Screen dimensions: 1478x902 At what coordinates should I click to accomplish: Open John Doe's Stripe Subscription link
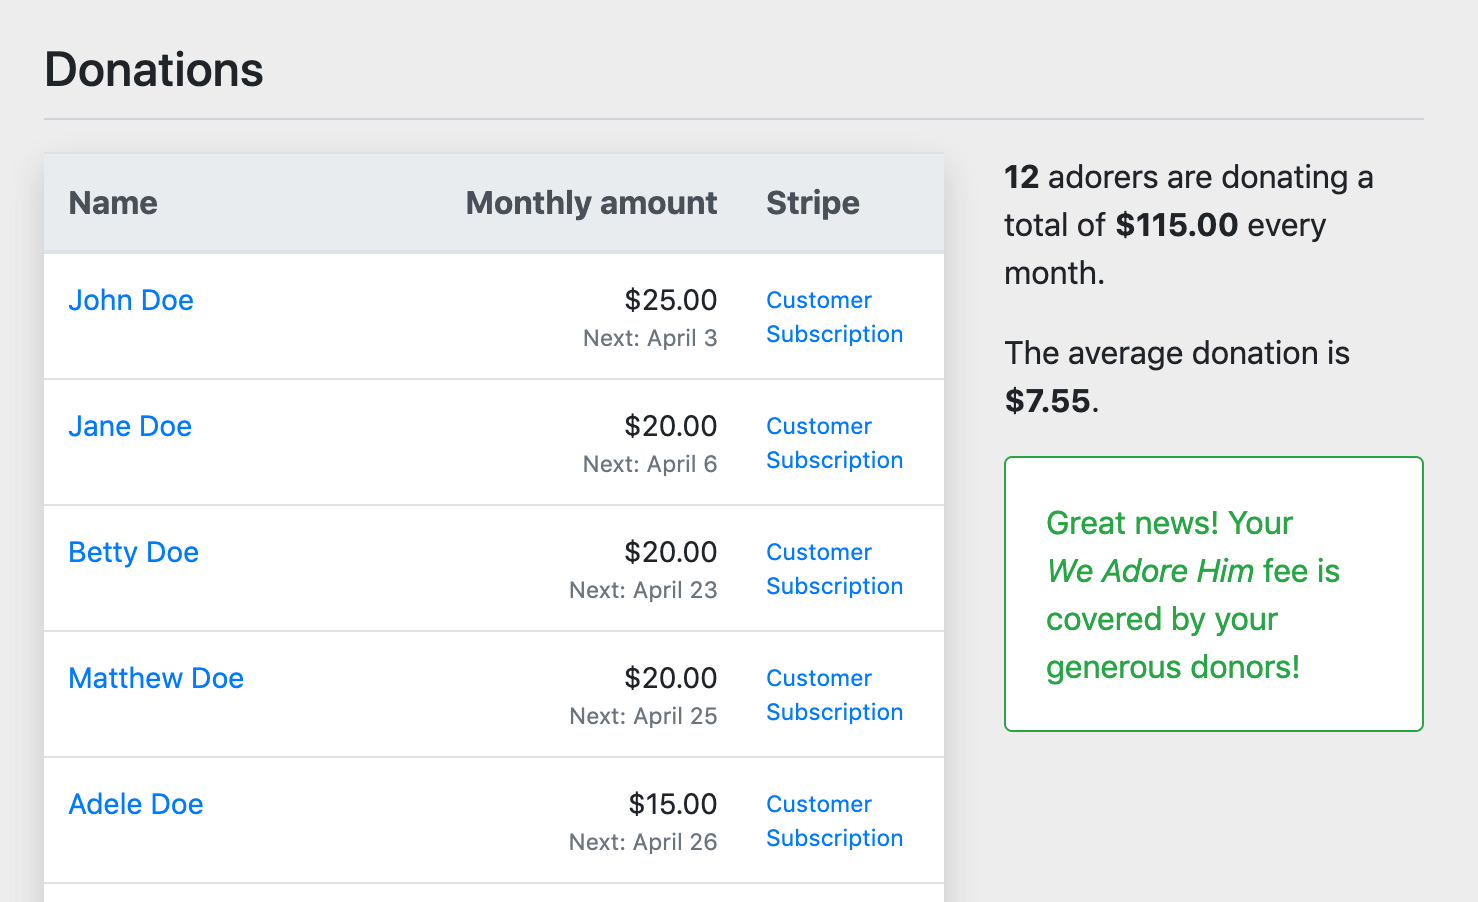click(834, 334)
